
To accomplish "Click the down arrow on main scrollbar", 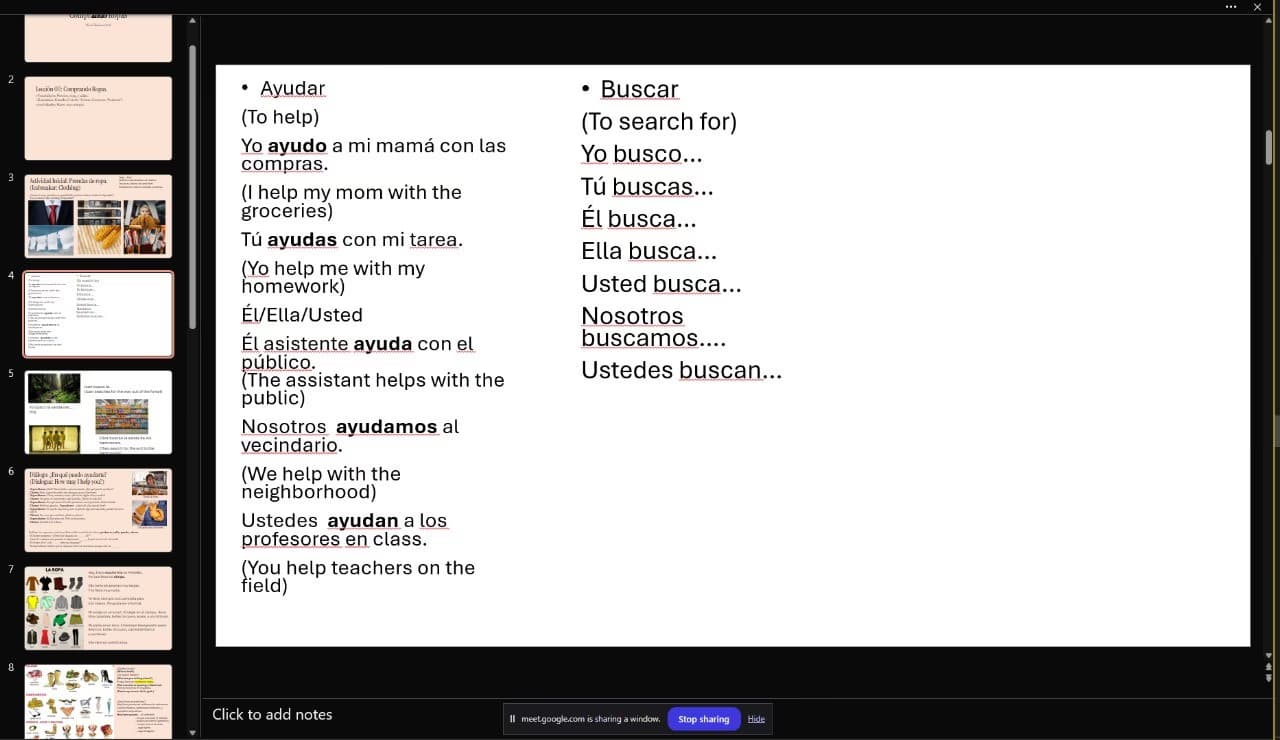I will point(1268,657).
